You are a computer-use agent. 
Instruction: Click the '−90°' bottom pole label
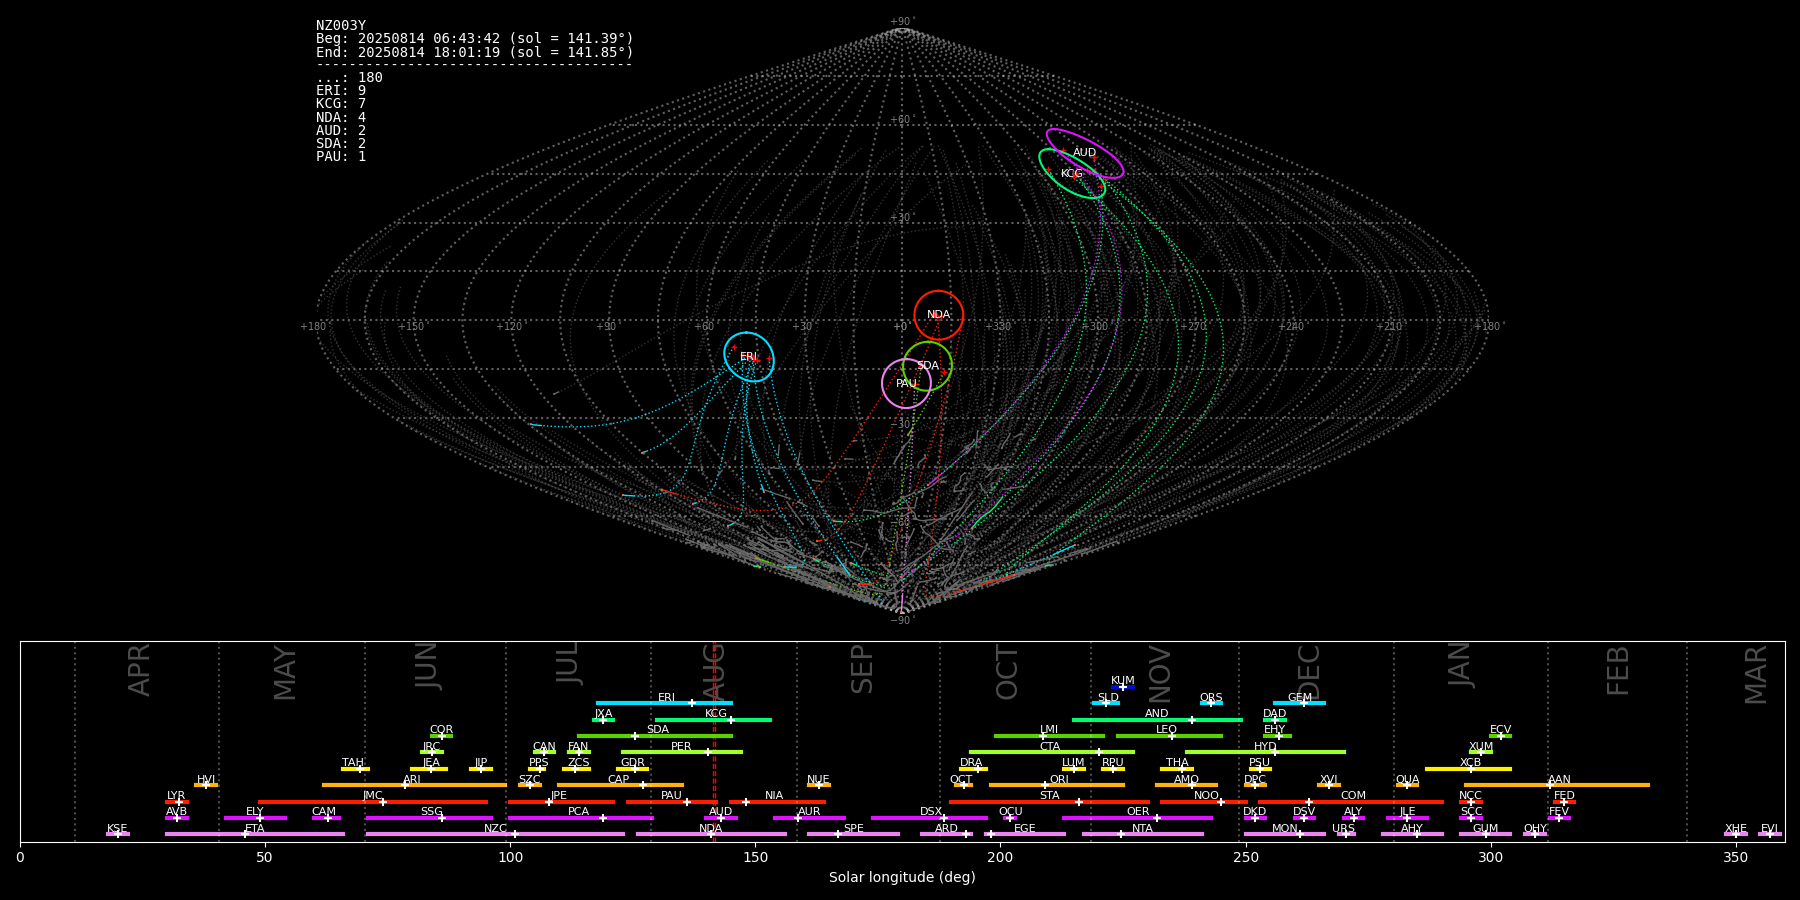pyautogui.click(x=902, y=621)
